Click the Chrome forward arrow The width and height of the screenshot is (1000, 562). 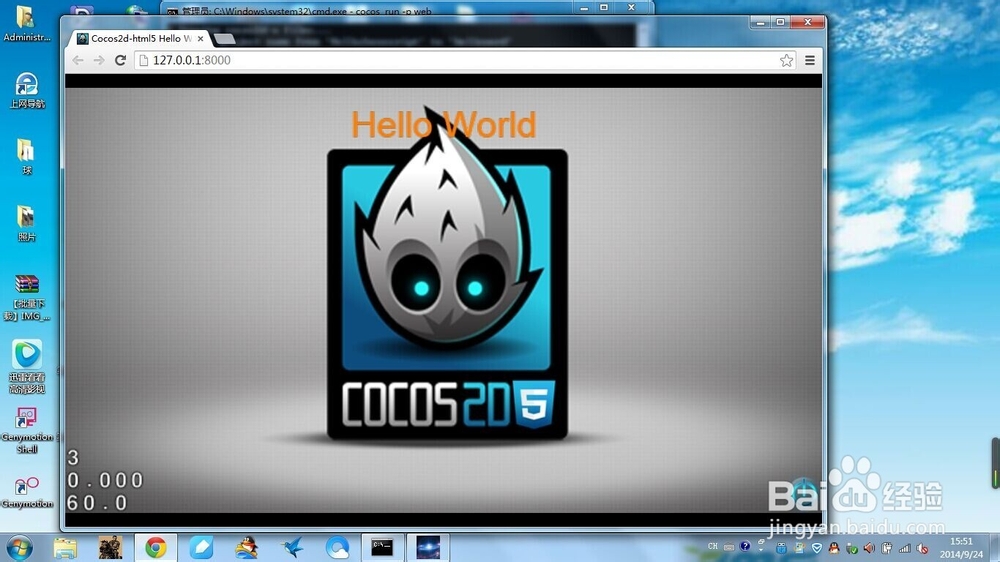coord(99,60)
